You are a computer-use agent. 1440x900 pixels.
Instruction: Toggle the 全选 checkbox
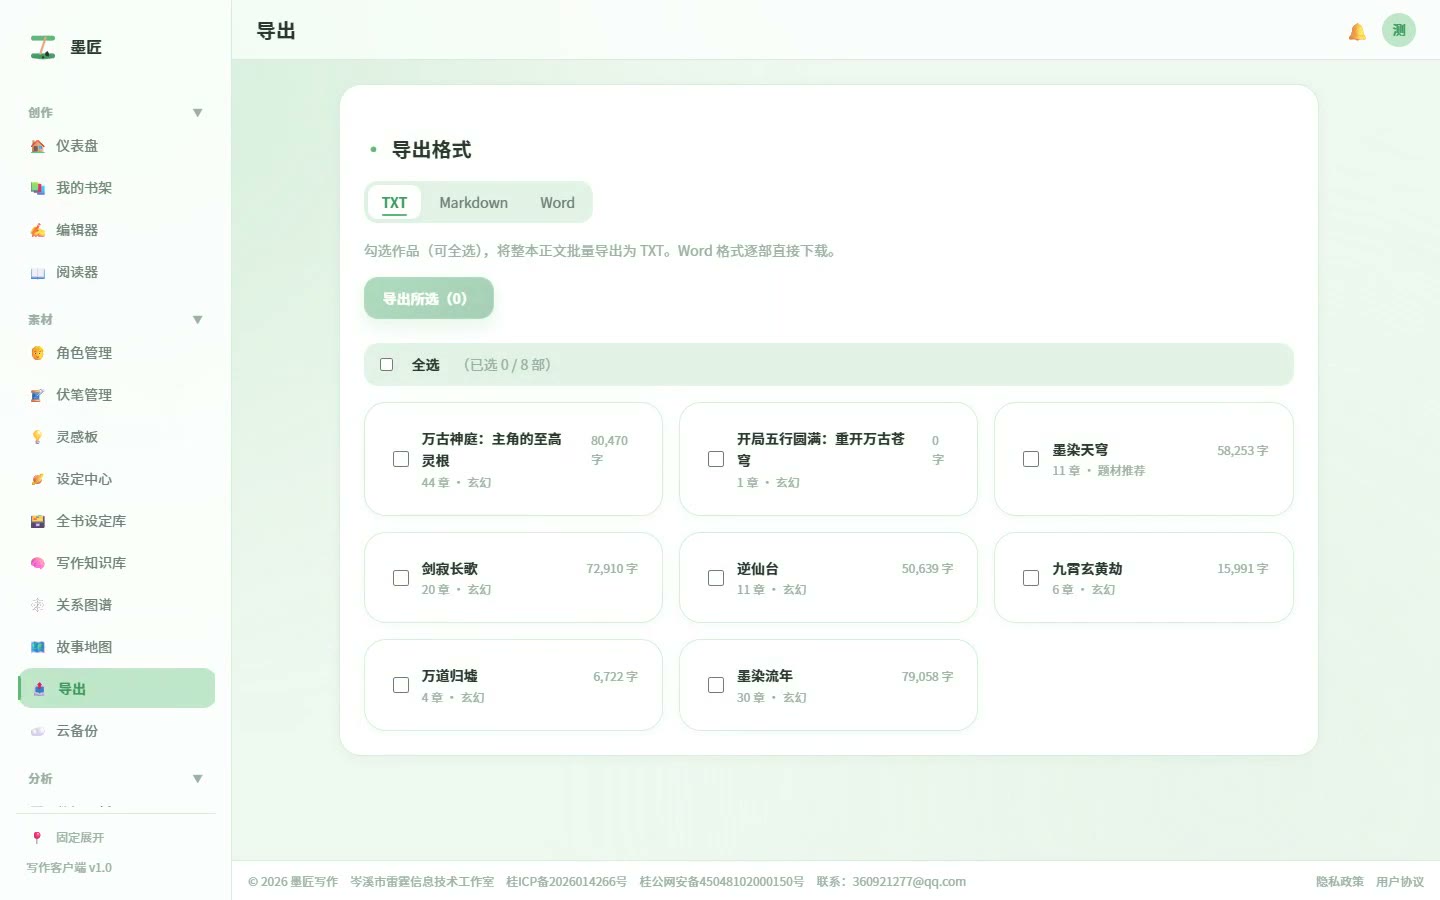coord(386,365)
